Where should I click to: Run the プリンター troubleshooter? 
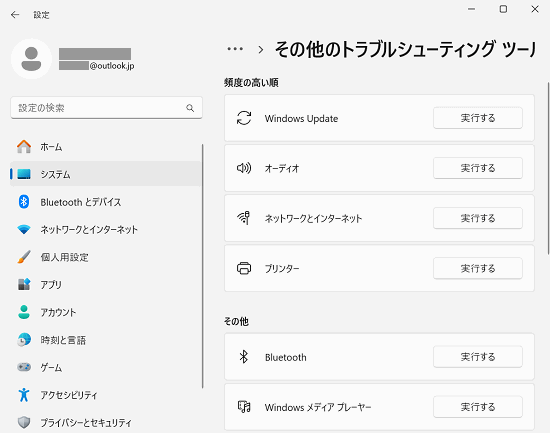478,268
